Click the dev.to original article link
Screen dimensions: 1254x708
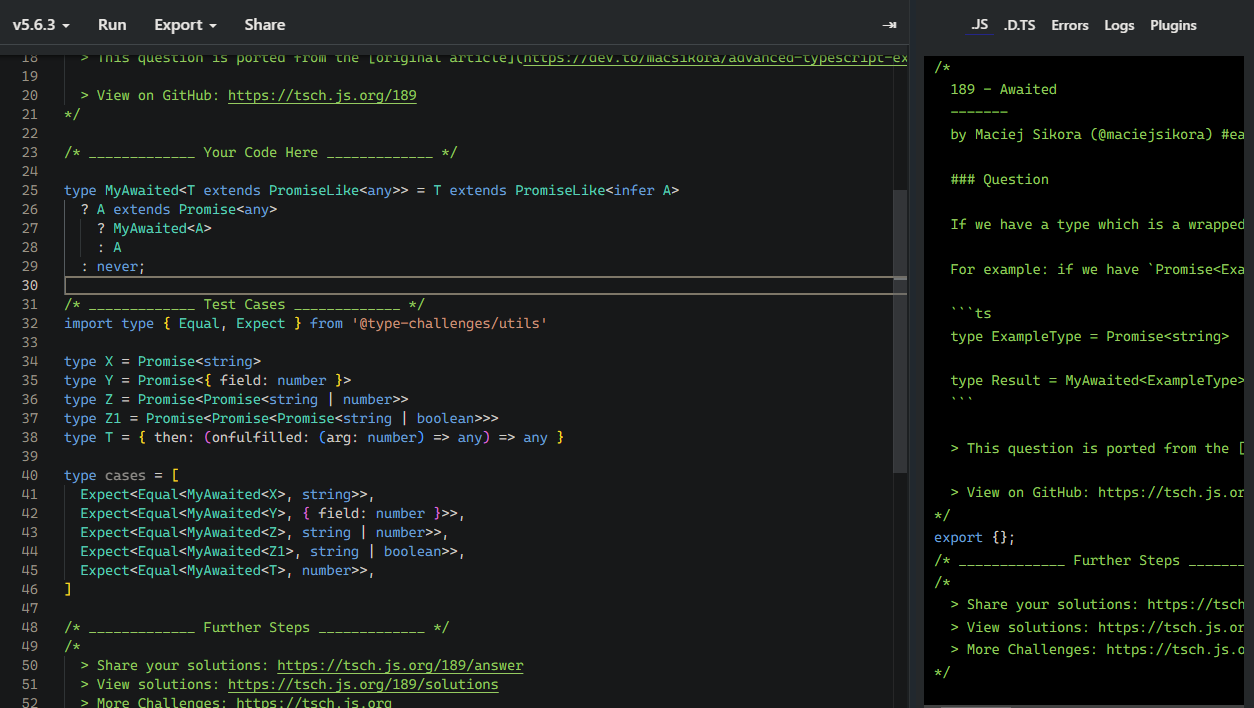pos(714,58)
